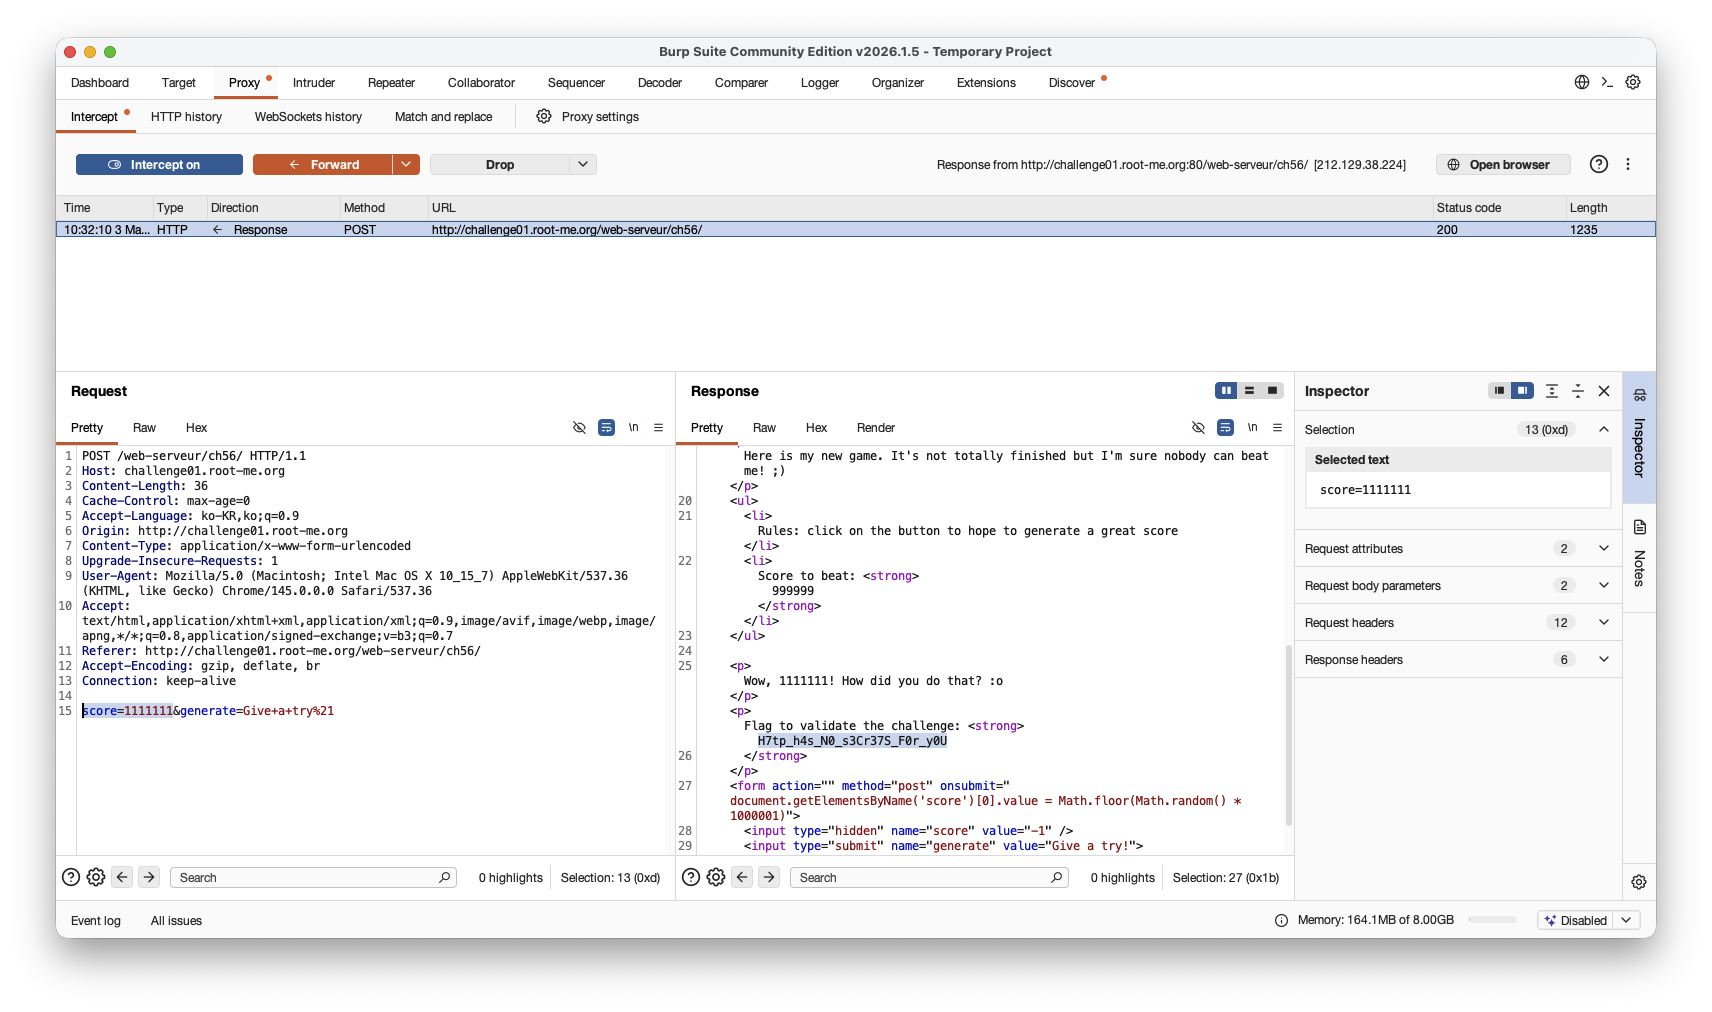Image resolution: width=1712 pixels, height=1012 pixels.
Task: Toggle word wrap in Response editor
Action: (1225, 427)
